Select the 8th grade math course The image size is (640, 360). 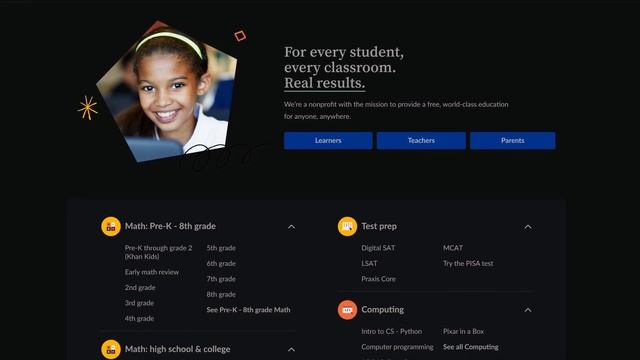221,294
